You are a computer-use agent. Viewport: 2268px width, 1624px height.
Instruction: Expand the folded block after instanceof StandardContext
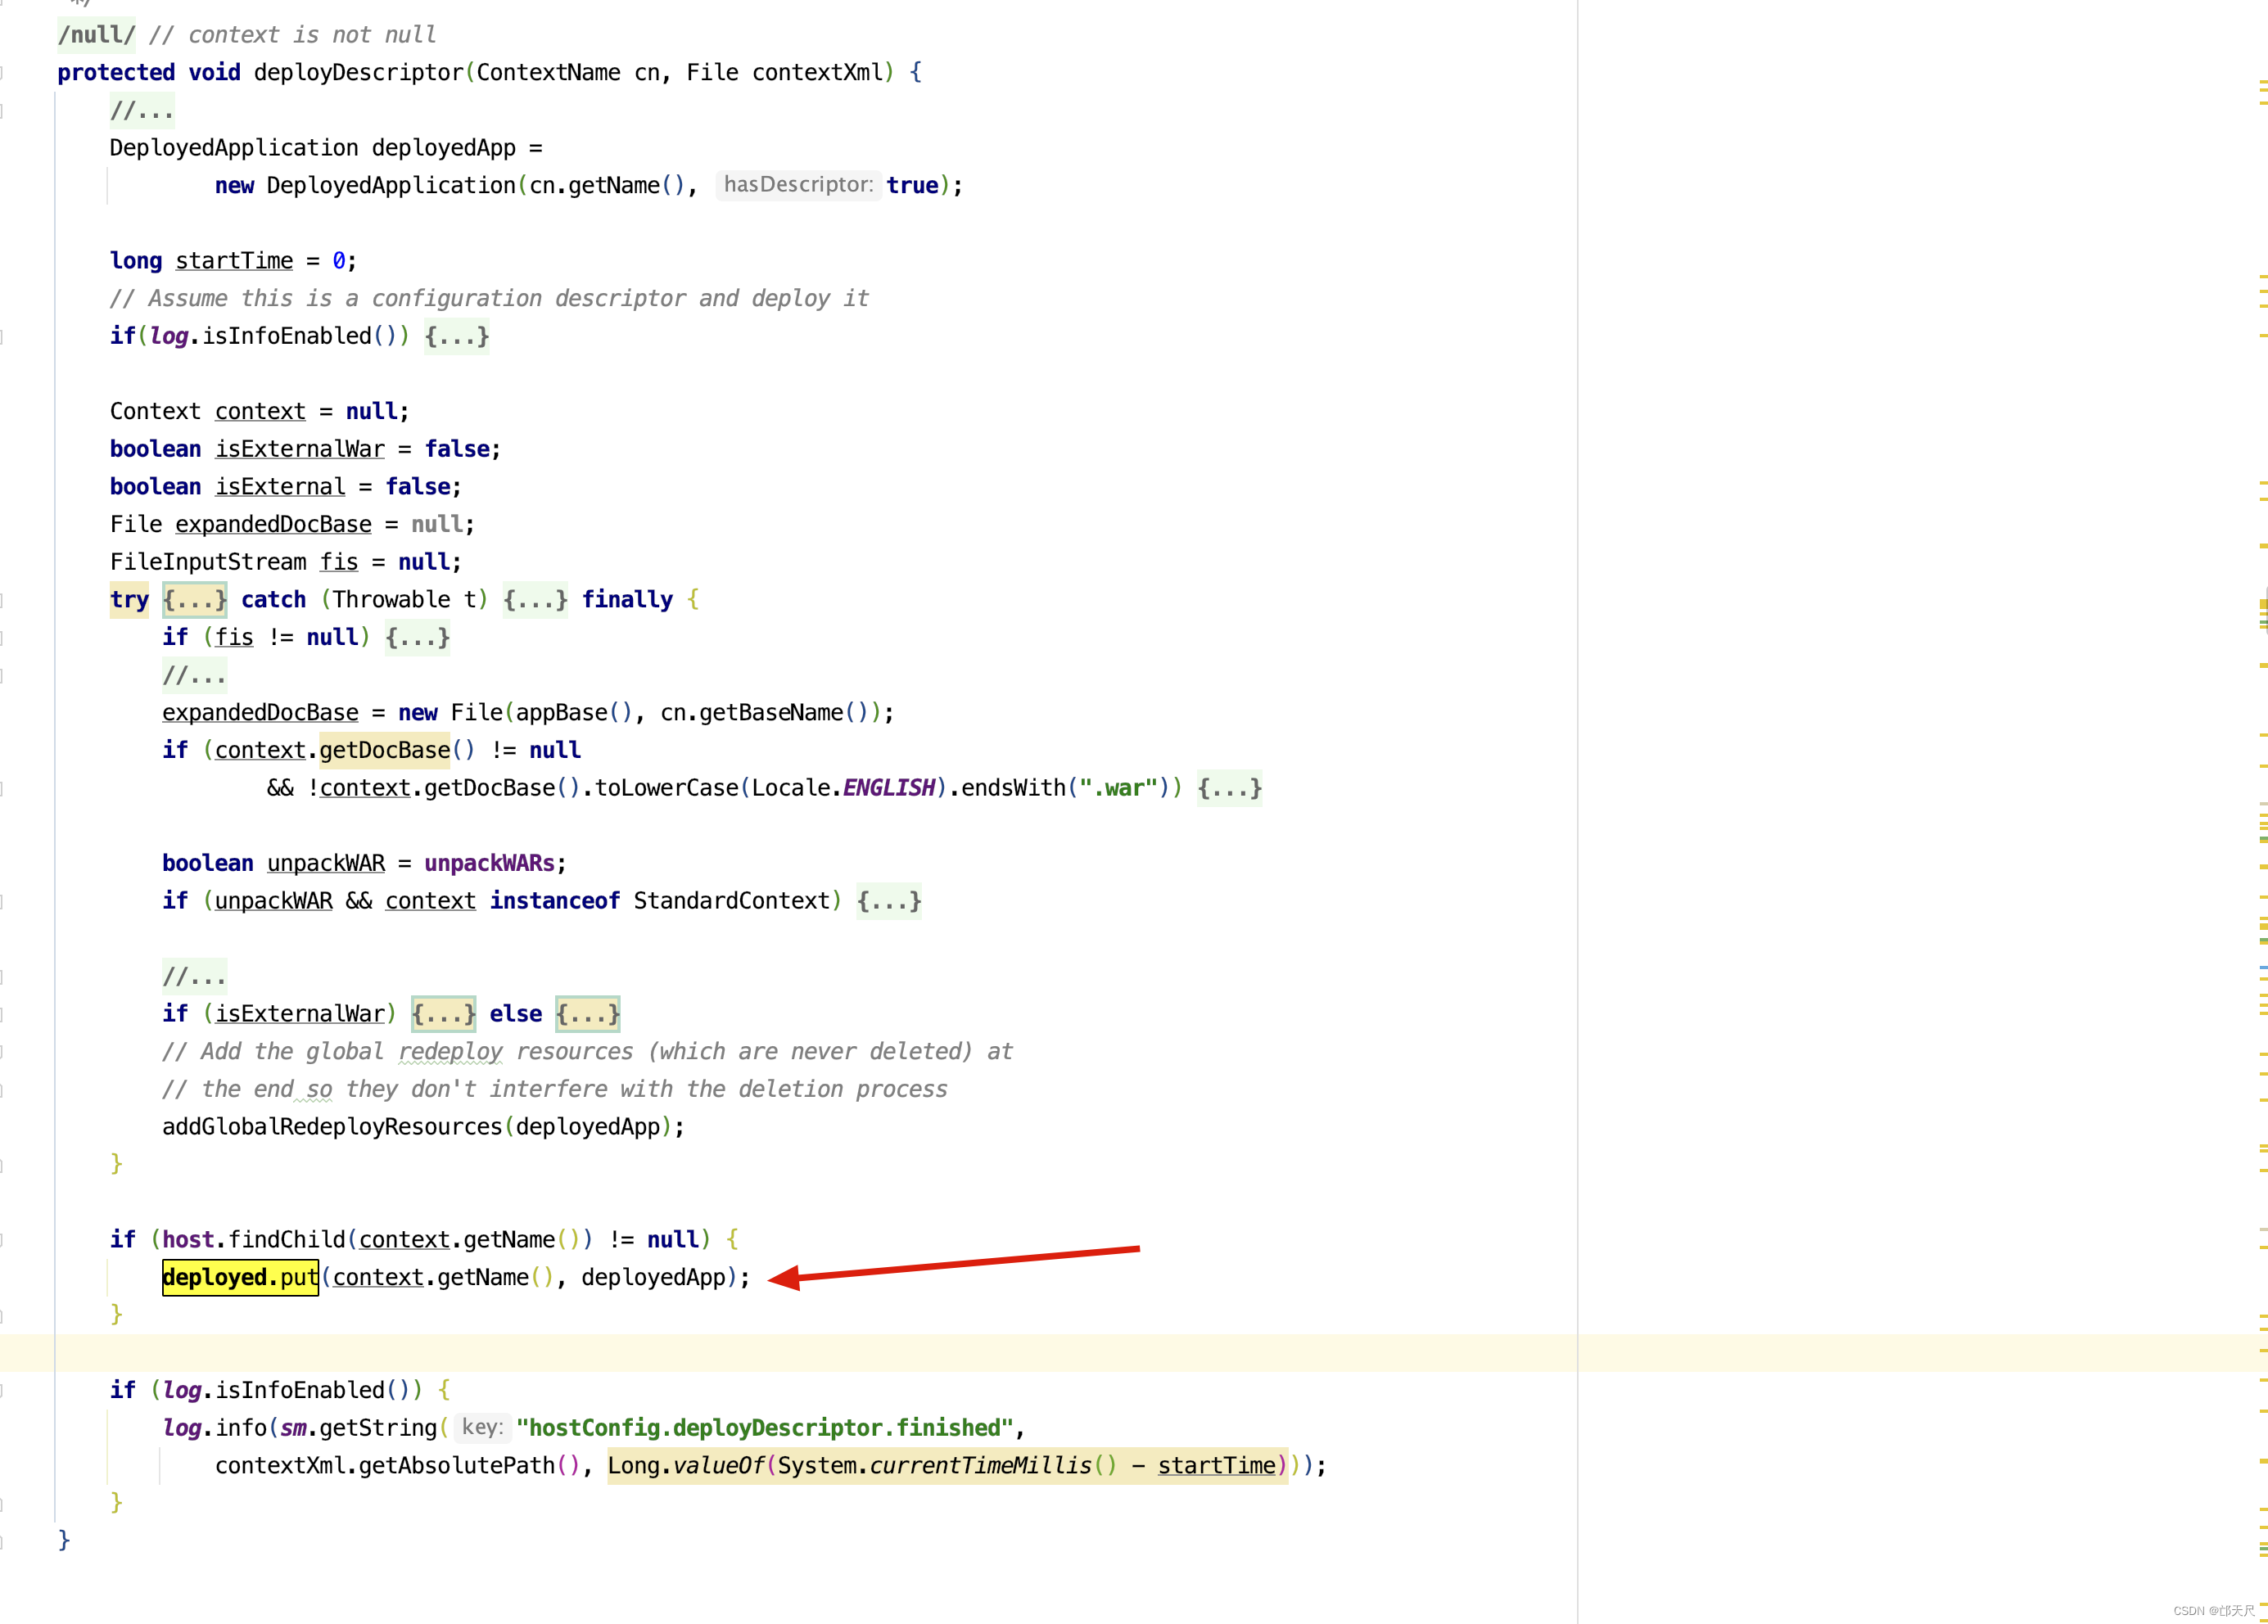(888, 901)
